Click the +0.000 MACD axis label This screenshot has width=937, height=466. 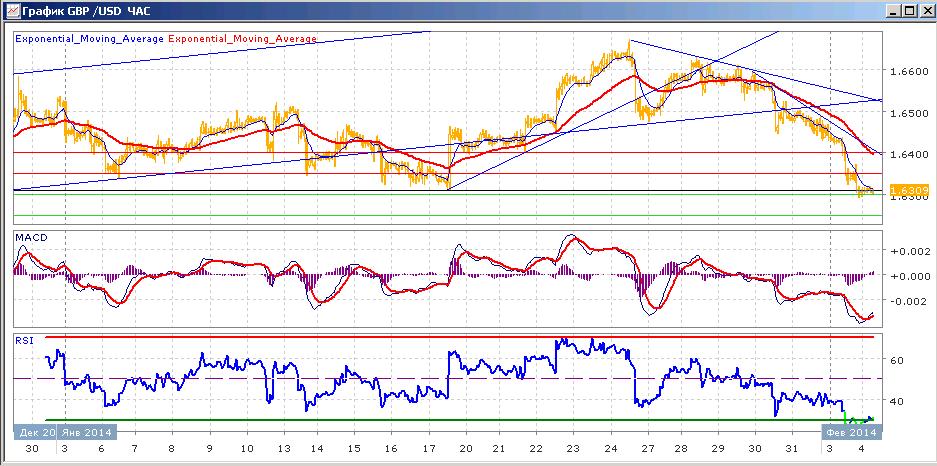tap(909, 276)
